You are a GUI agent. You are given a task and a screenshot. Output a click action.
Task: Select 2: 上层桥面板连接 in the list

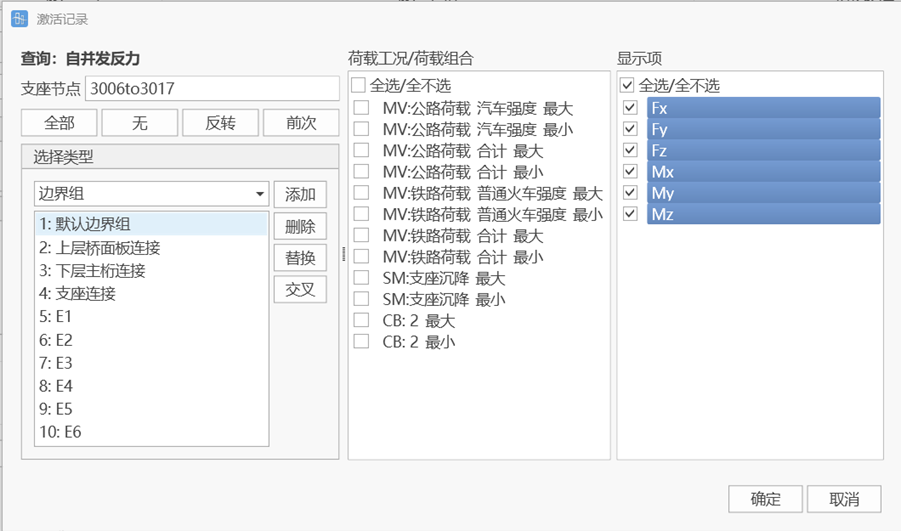[x=152, y=248]
